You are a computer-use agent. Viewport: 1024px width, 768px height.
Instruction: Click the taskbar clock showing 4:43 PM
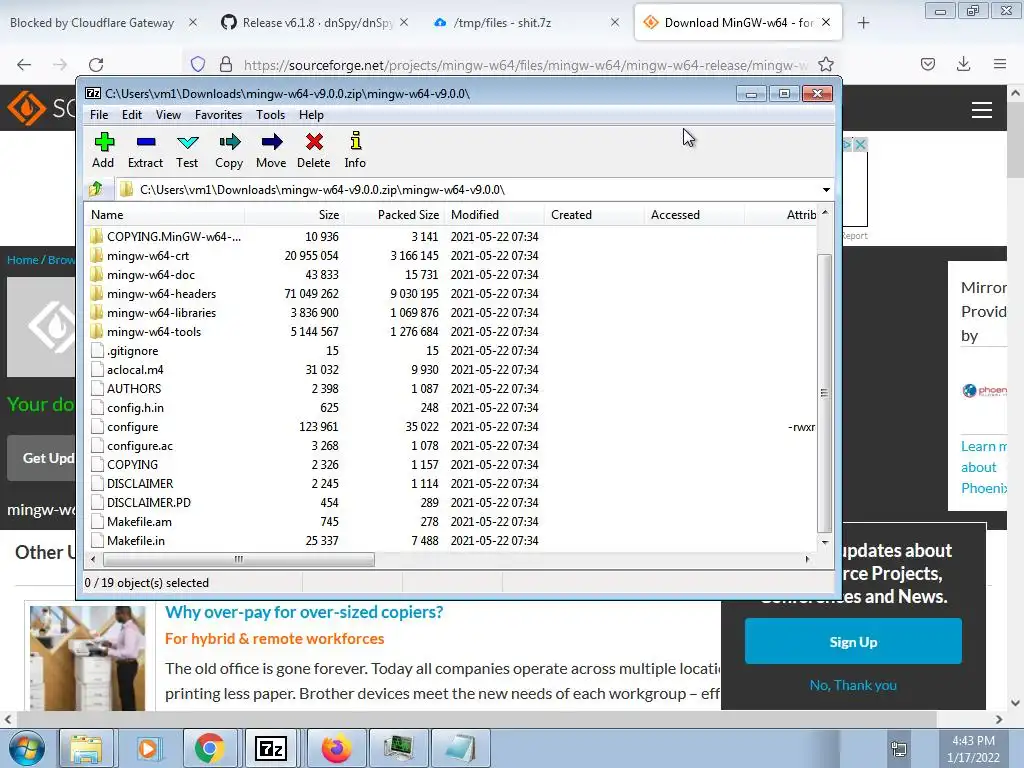(973, 749)
